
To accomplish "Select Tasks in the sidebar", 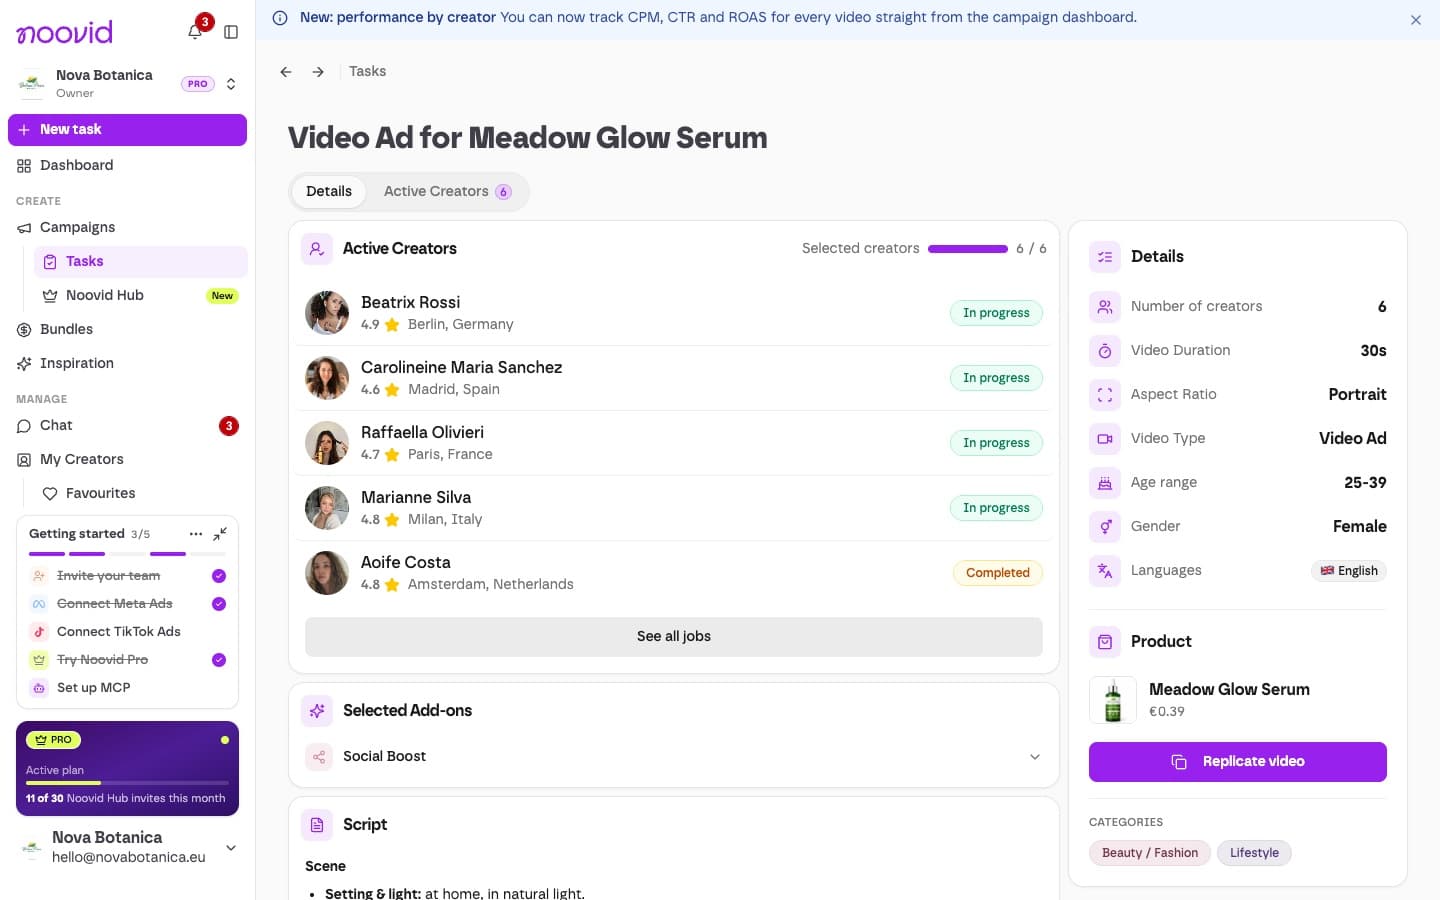I will click(140, 261).
